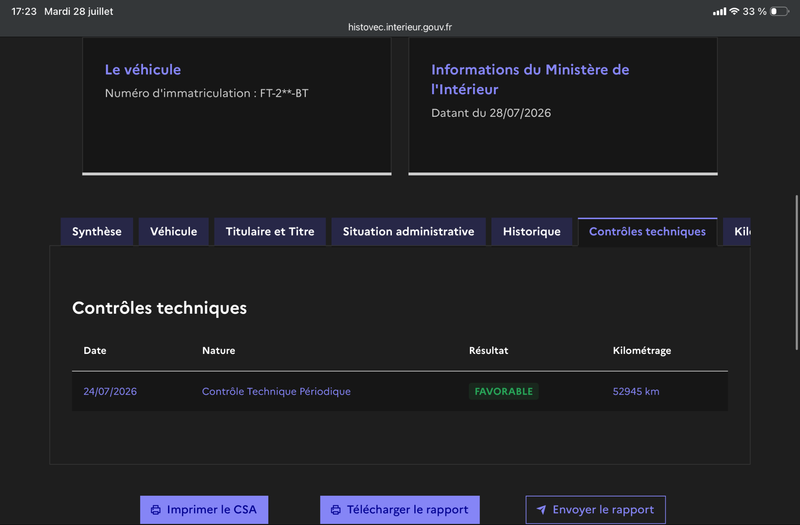Click Informations du Ministère de l'Intérieur heading
Viewport: 800px width, 525px height.
[530, 79]
